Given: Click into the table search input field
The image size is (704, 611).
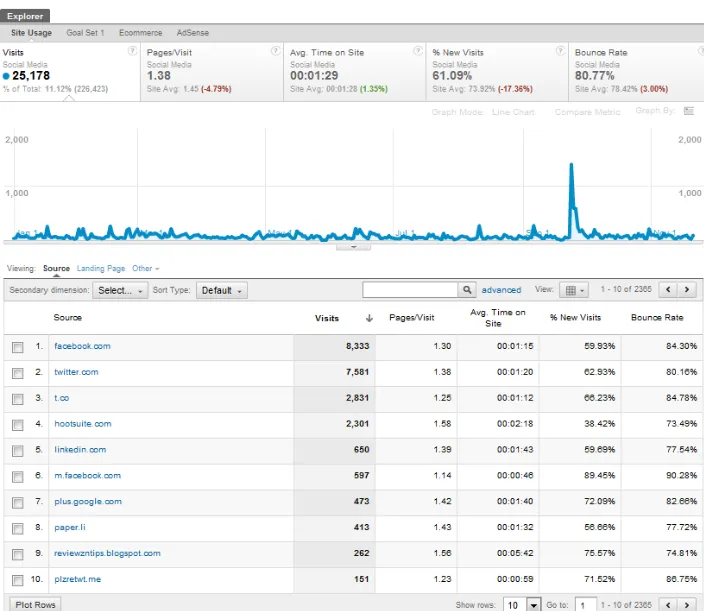Looking at the screenshot, I should 410,290.
